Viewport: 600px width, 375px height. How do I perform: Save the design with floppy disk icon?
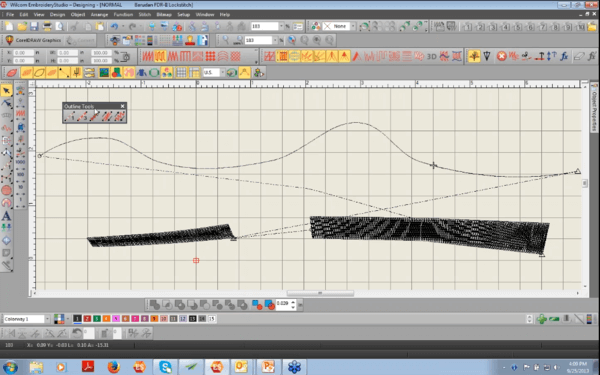tap(34, 26)
